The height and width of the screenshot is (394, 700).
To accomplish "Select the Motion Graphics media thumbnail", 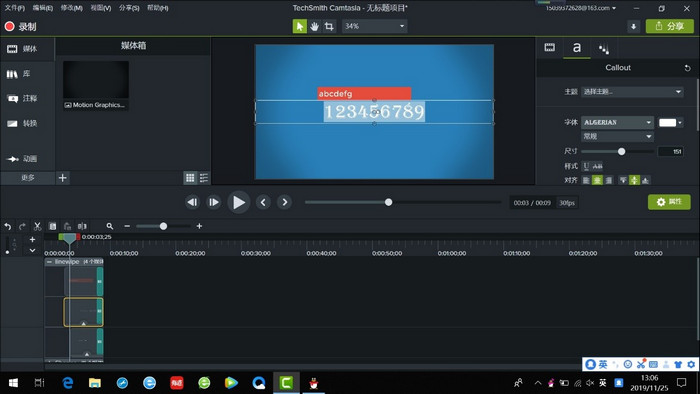I will point(96,85).
